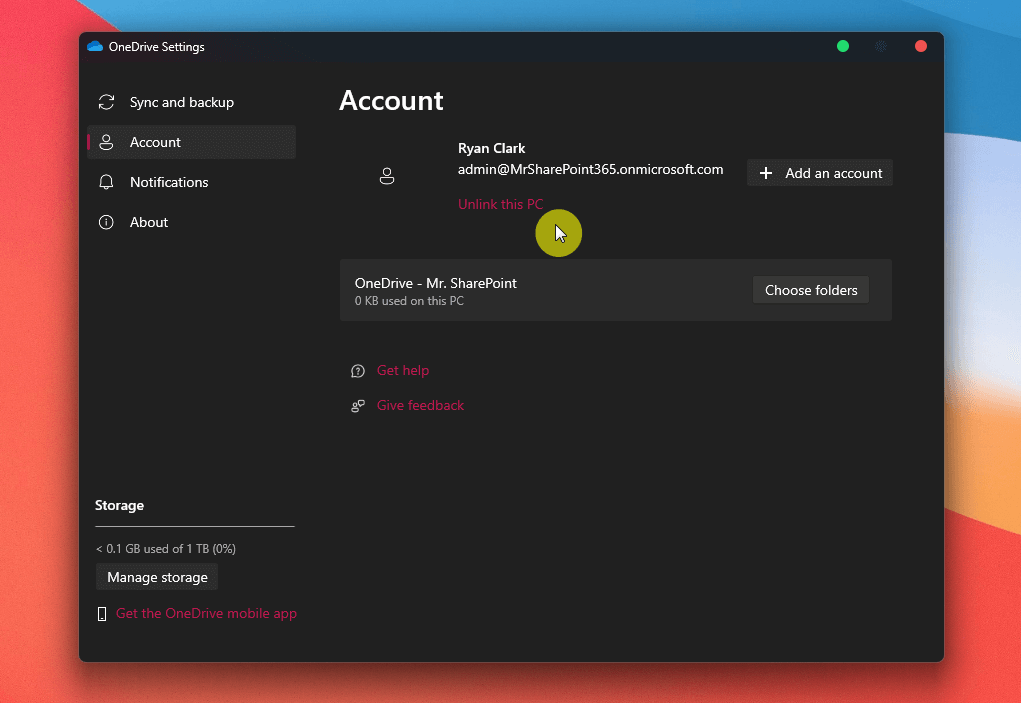
Task: Open the Notifications settings page
Action: 191,182
